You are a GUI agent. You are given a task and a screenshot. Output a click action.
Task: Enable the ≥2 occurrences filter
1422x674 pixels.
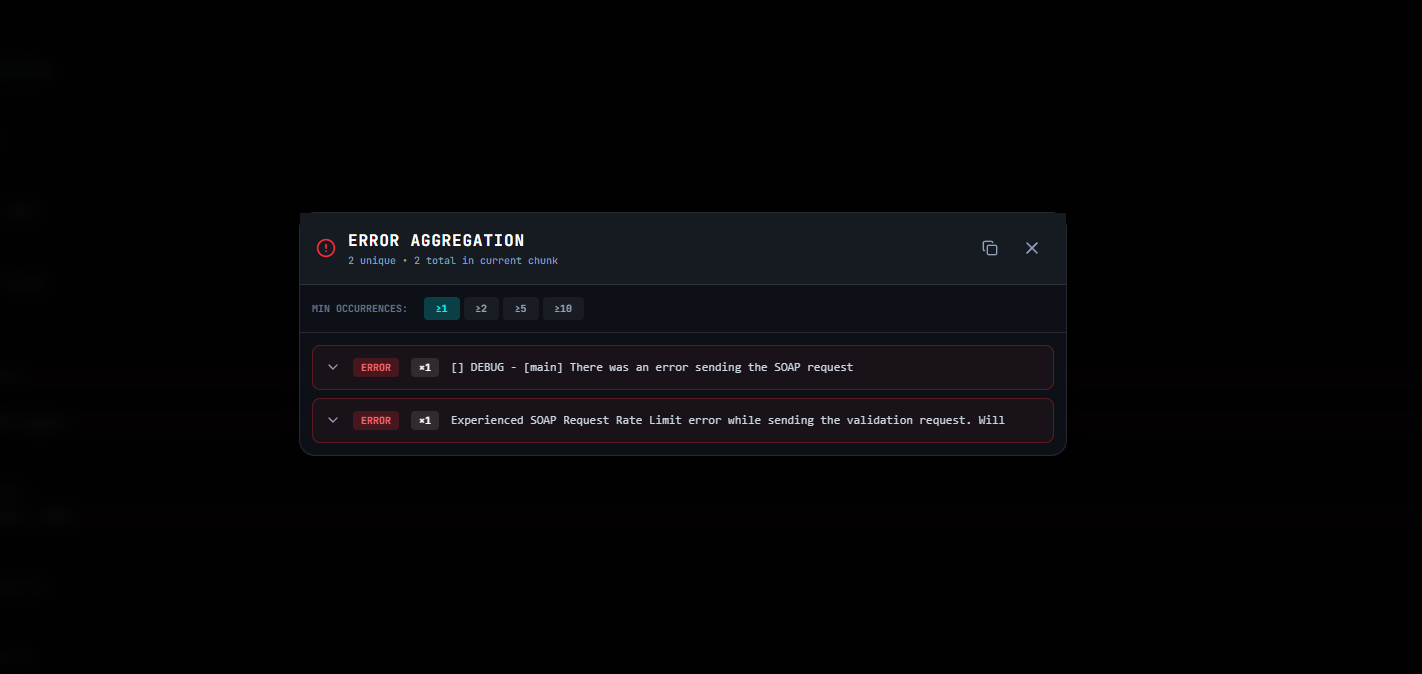481,308
